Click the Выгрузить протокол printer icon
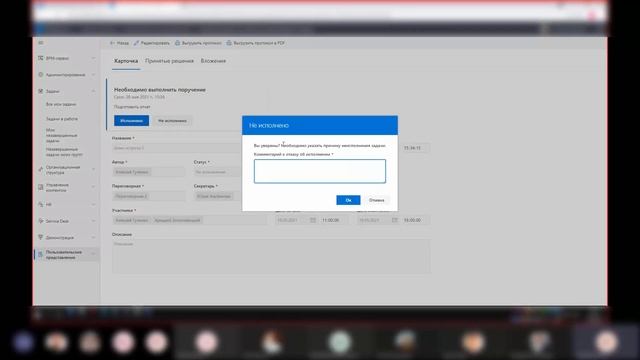 (x=177, y=43)
